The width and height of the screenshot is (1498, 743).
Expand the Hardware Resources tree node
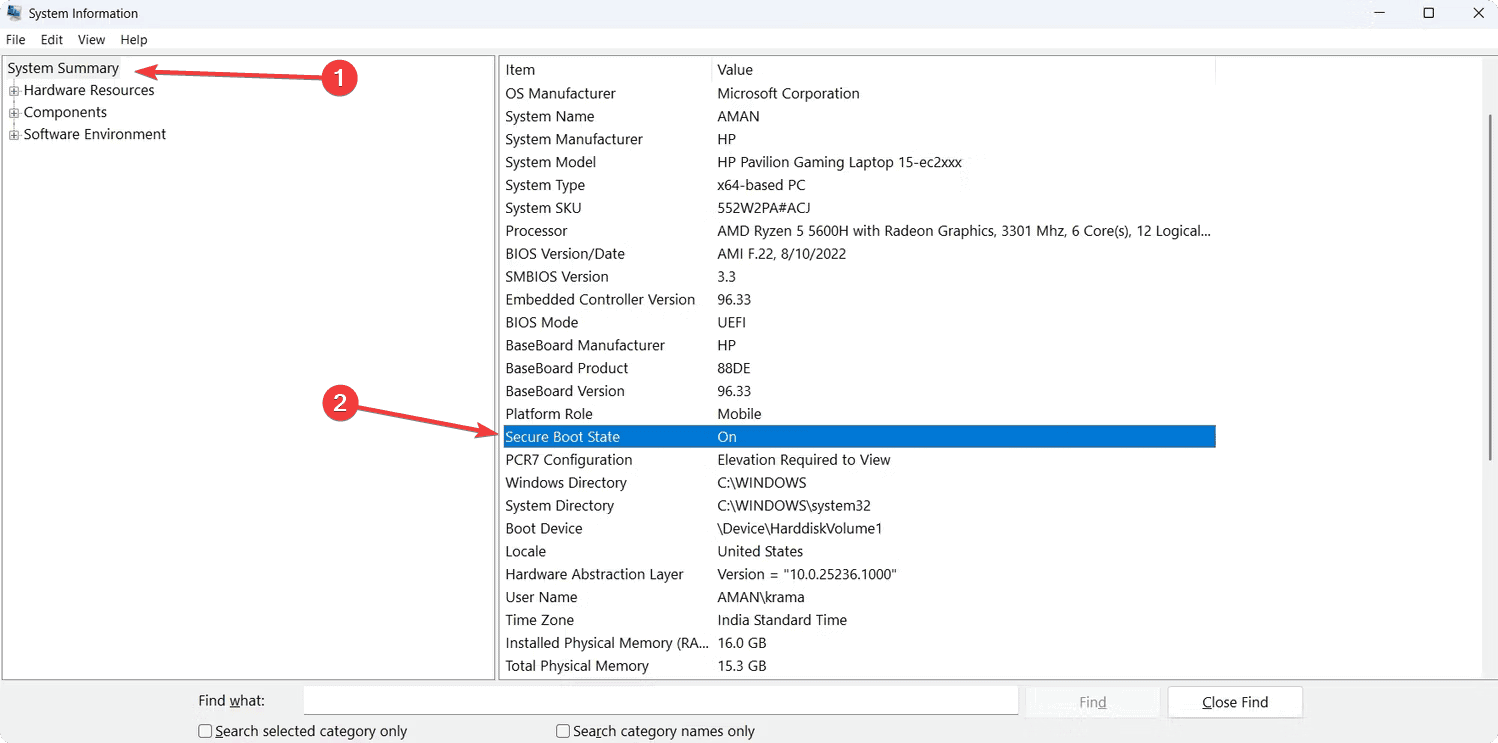click(x=14, y=91)
